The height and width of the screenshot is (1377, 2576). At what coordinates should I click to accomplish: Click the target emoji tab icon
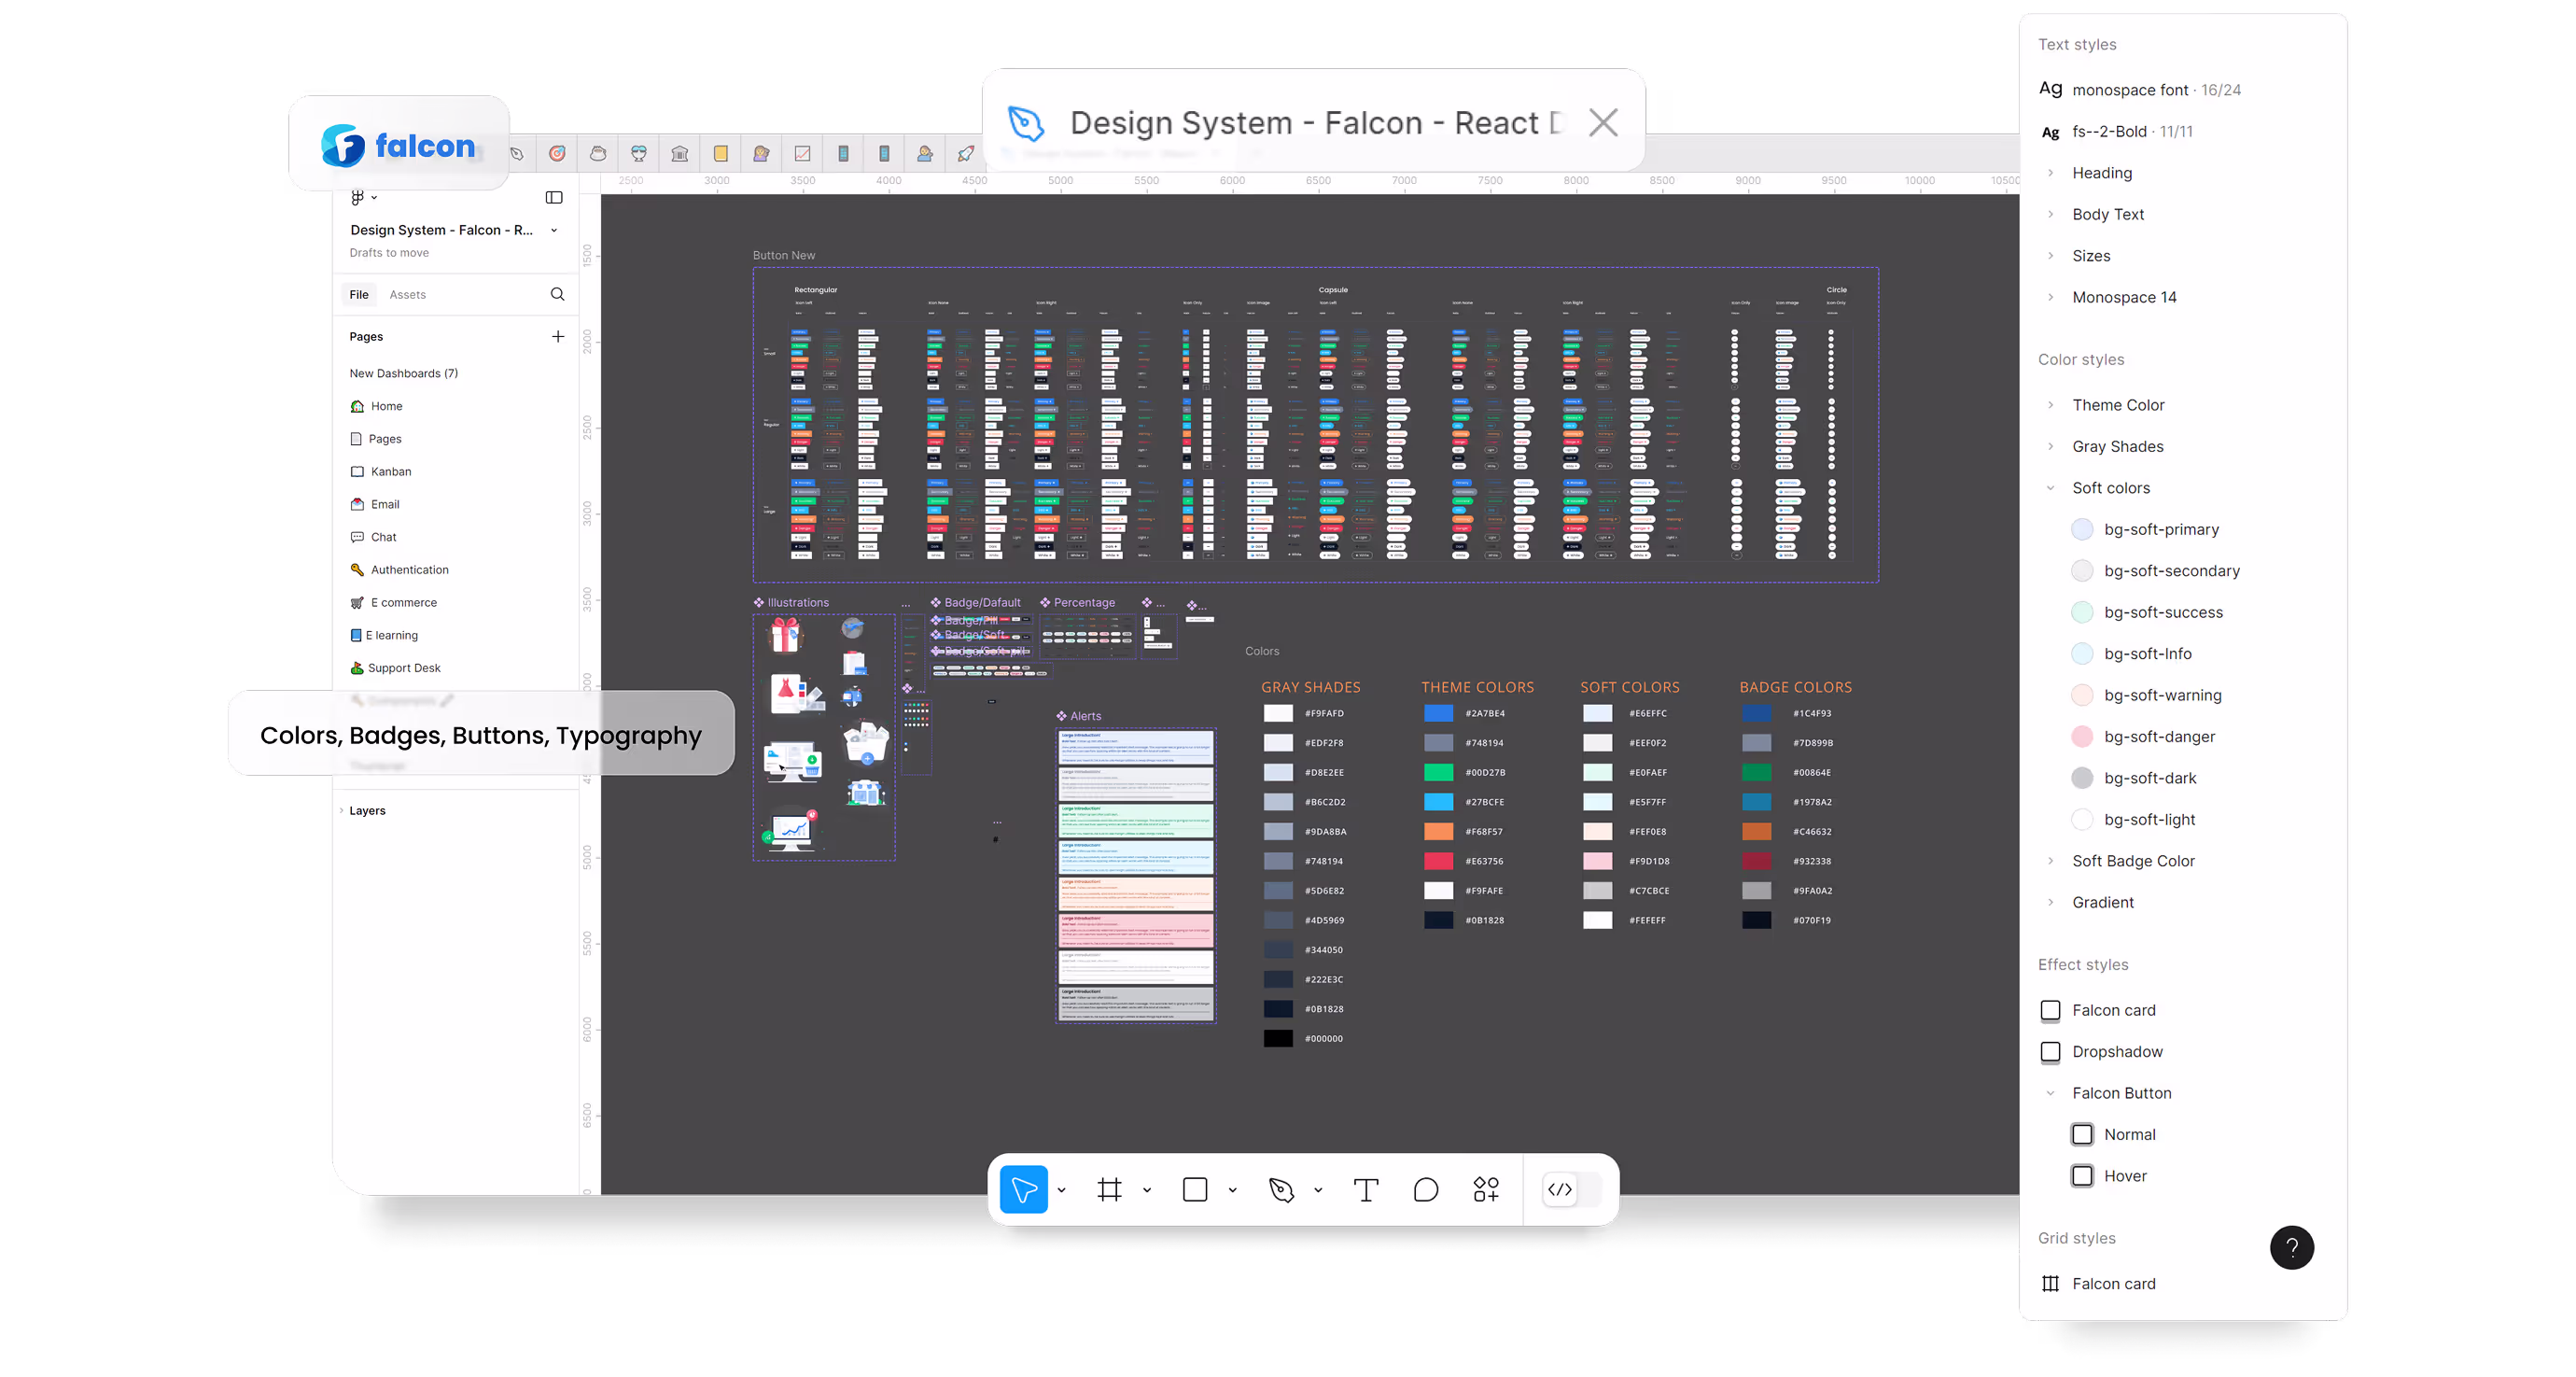557,154
